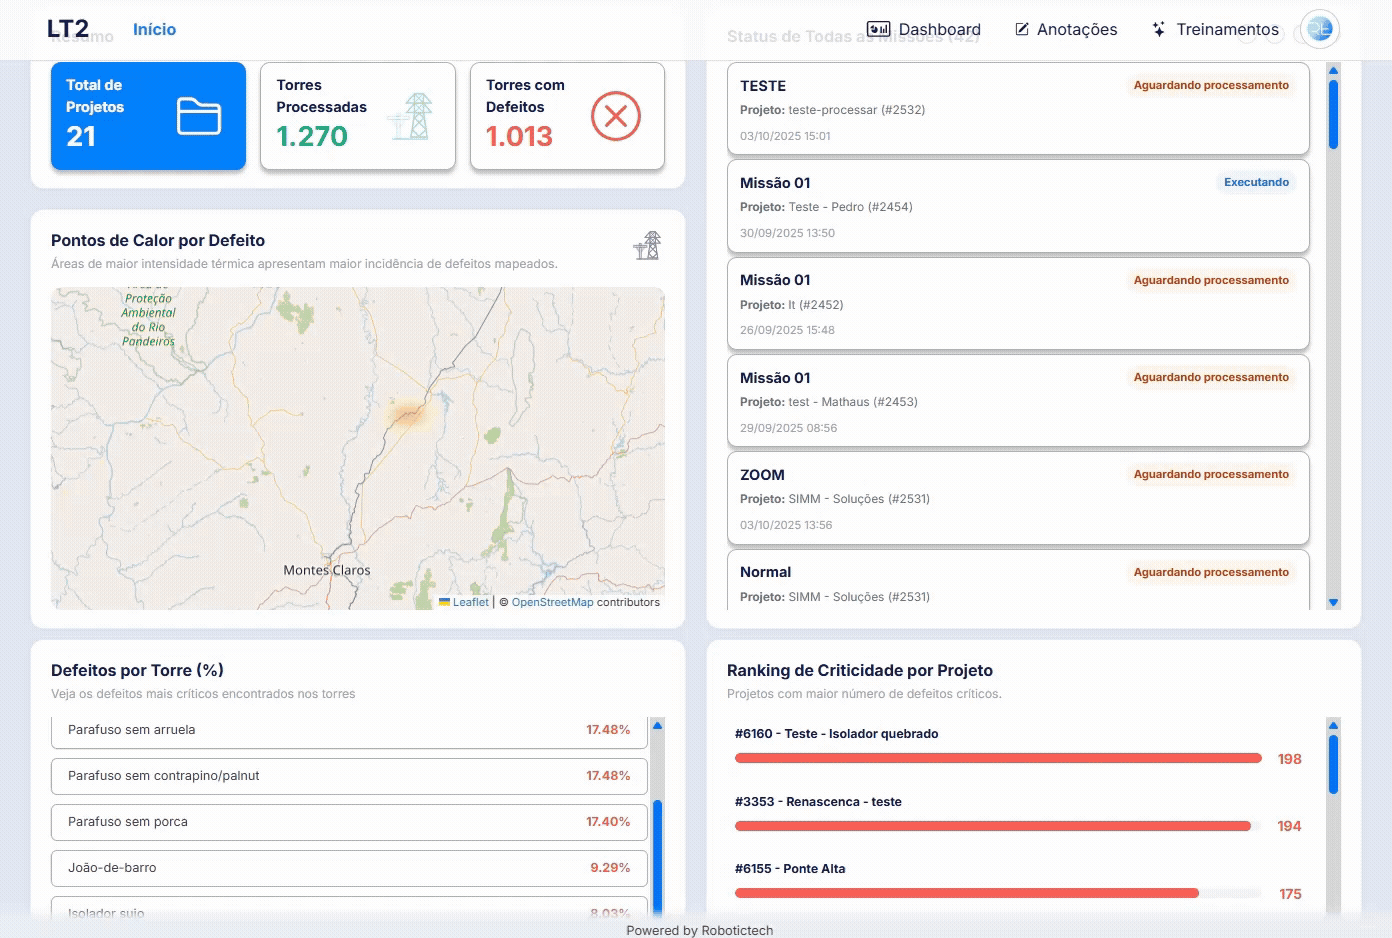Select the Parafuso sem contrapino/palnut row
The height and width of the screenshot is (938, 1392).
(349, 776)
